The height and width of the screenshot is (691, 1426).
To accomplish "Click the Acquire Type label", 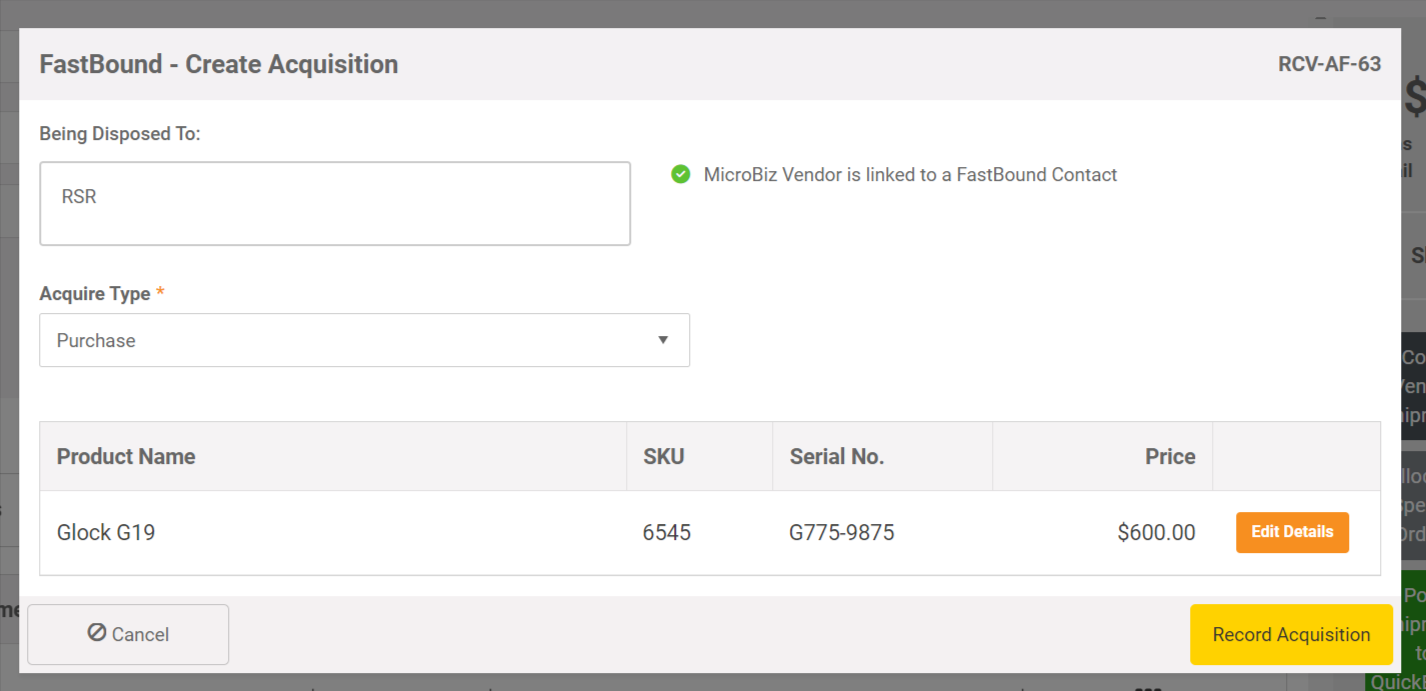I will (x=95, y=294).
